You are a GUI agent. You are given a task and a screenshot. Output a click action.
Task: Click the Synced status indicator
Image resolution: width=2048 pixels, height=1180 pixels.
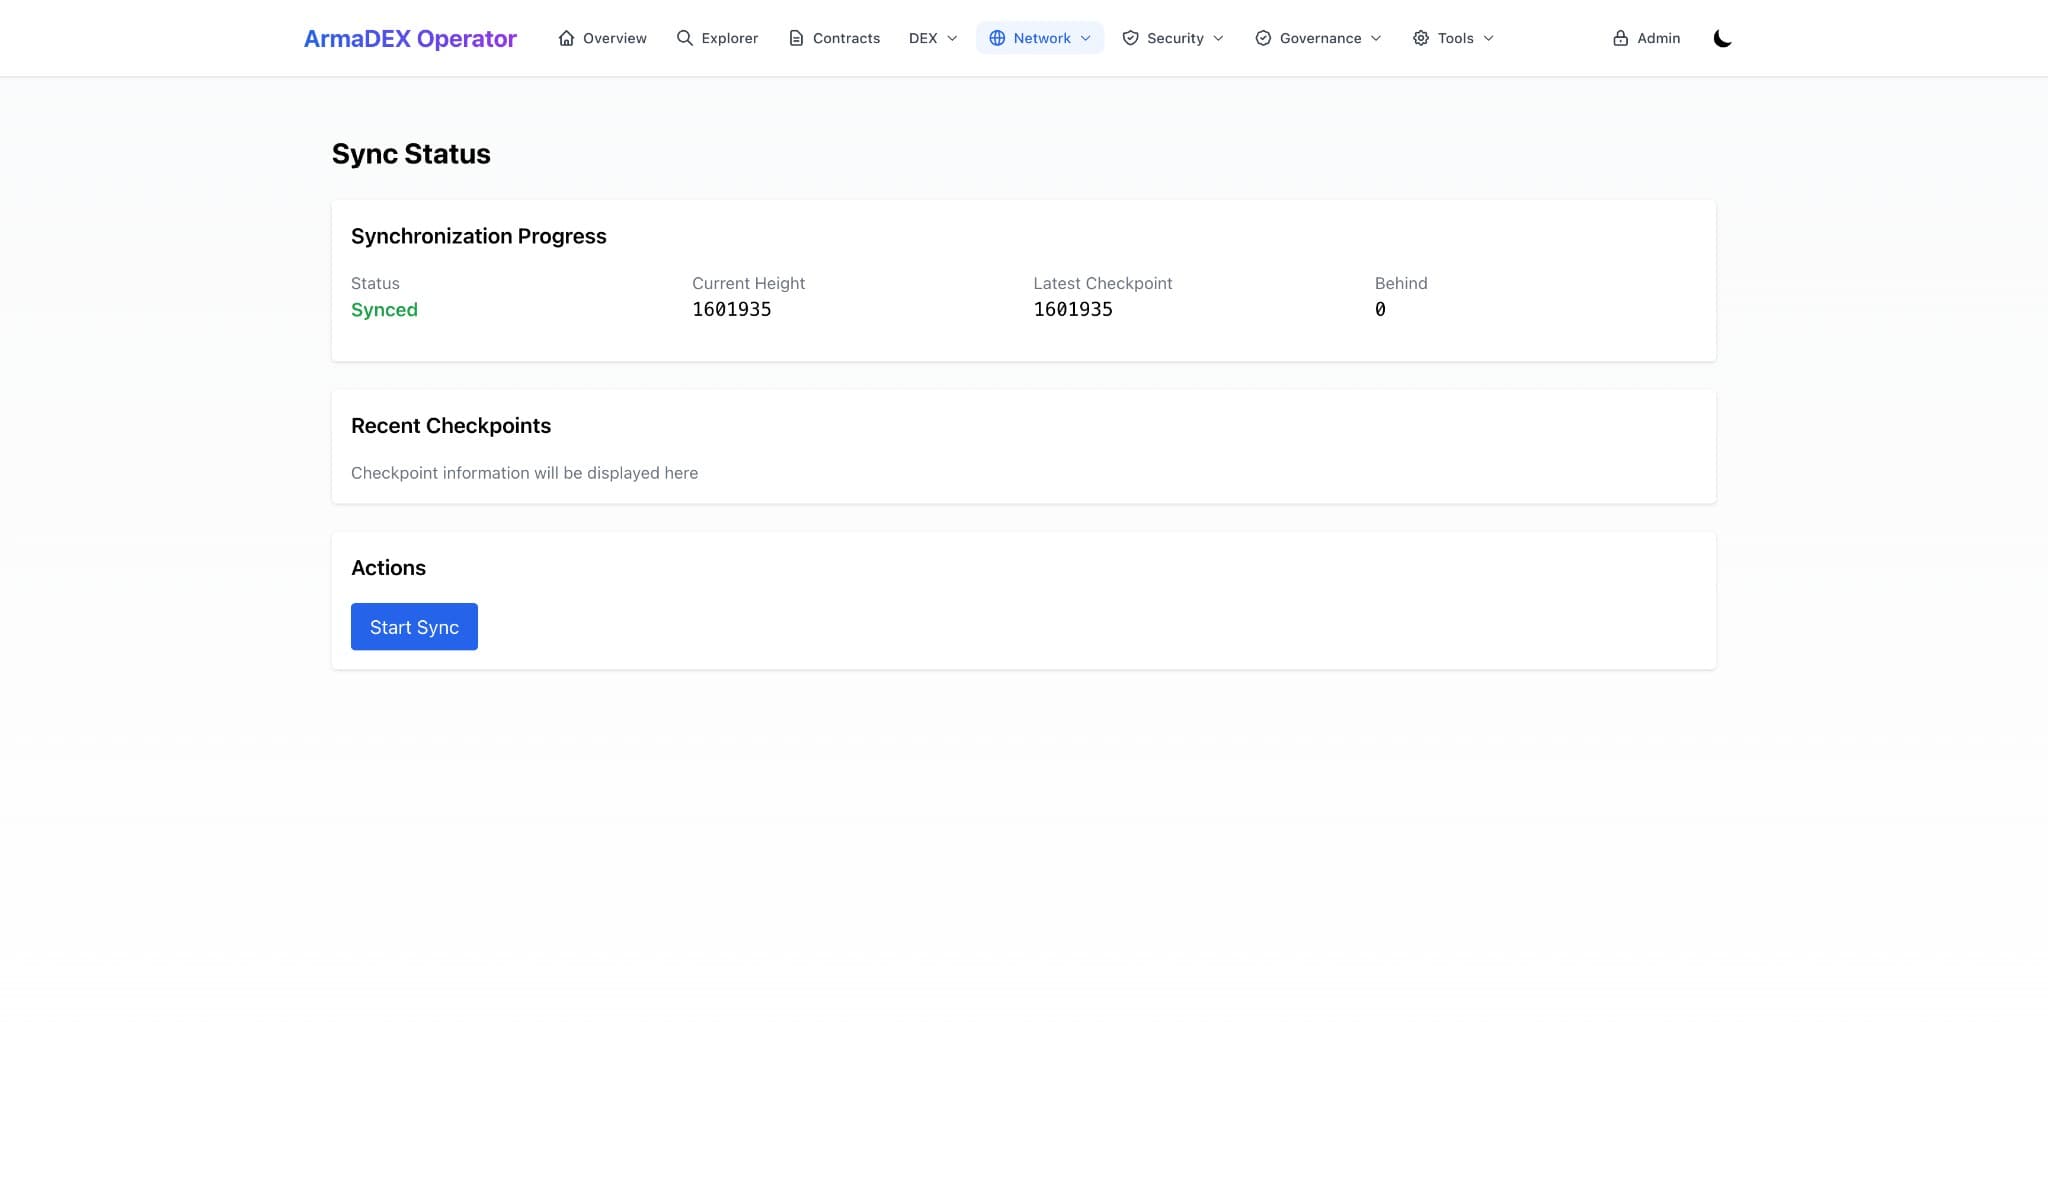point(384,309)
